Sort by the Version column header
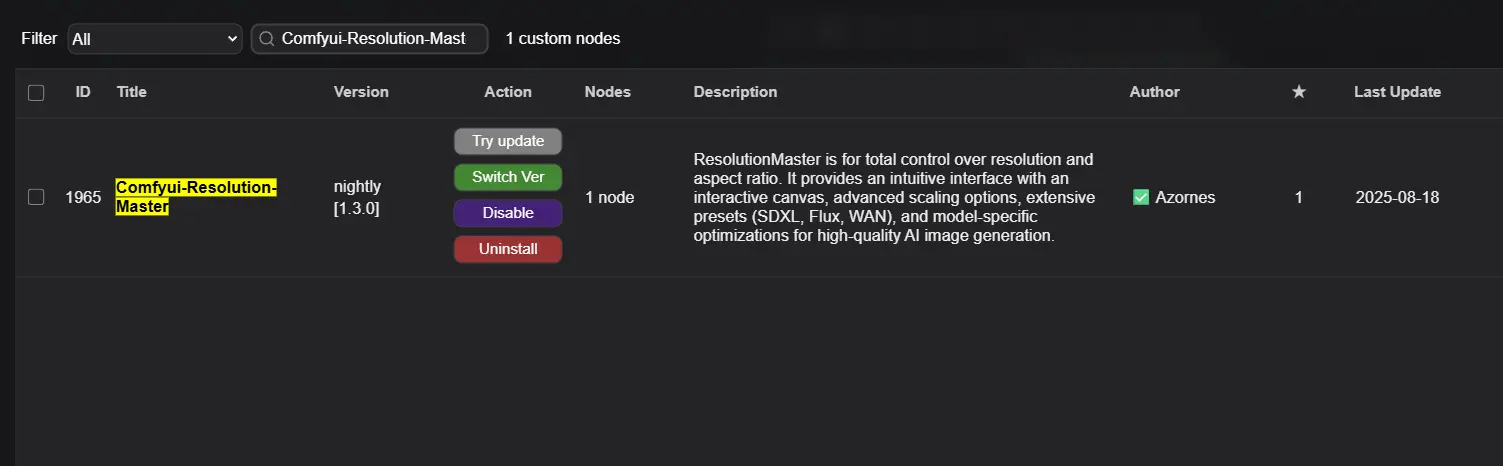This screenshot has width=1503, height=466. pyautogui.click(x=361, y=92)
